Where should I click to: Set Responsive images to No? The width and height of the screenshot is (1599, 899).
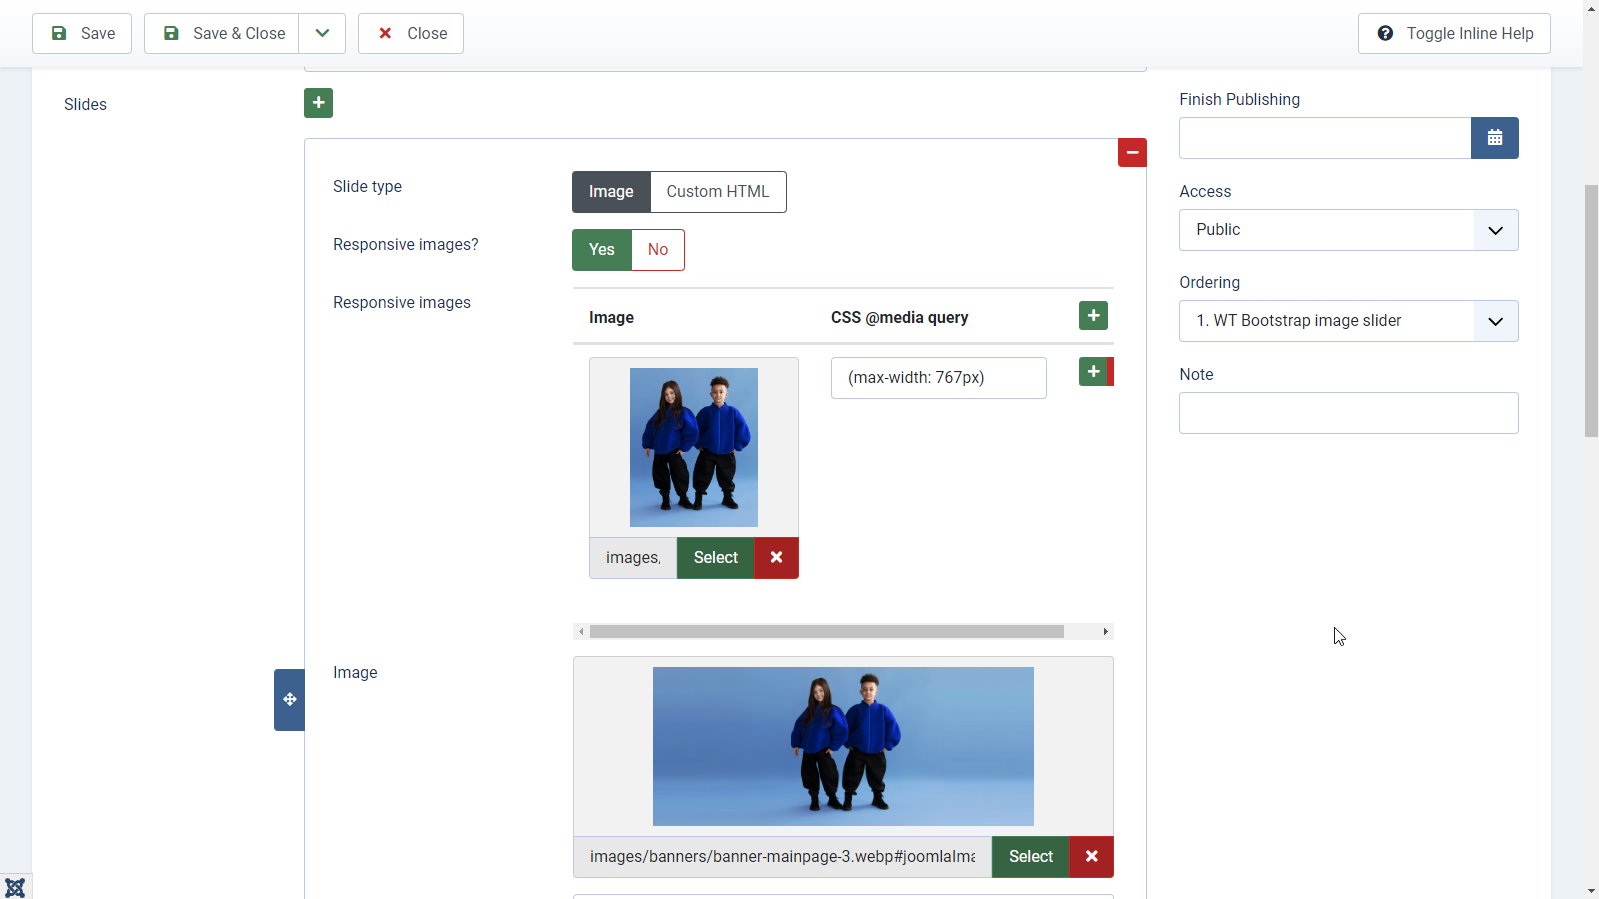(x=658, y=250)
